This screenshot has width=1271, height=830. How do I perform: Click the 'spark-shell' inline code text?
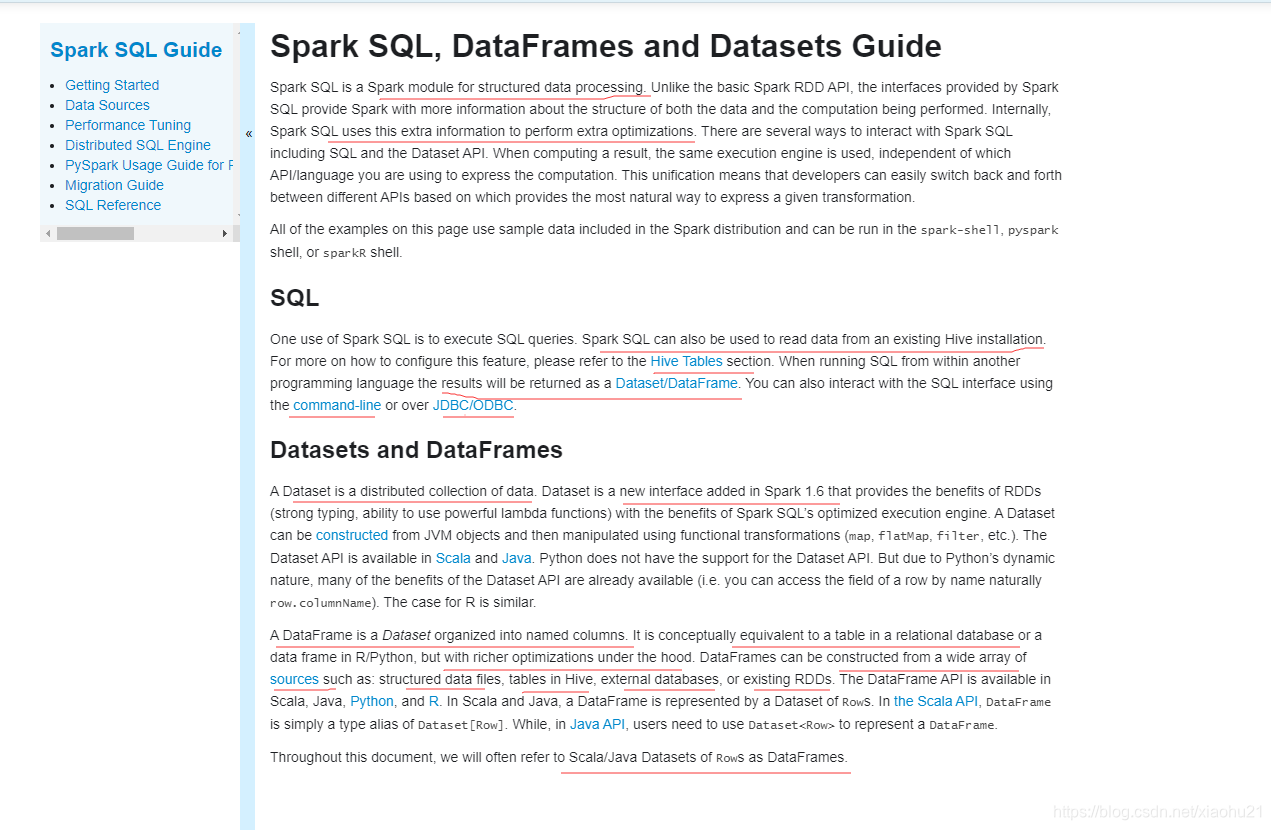(960, 230)
